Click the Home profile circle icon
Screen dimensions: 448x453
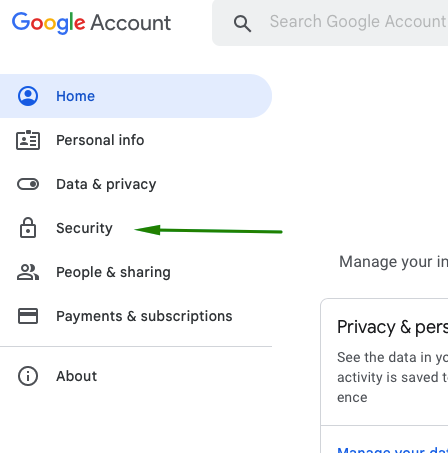point(28,96)
